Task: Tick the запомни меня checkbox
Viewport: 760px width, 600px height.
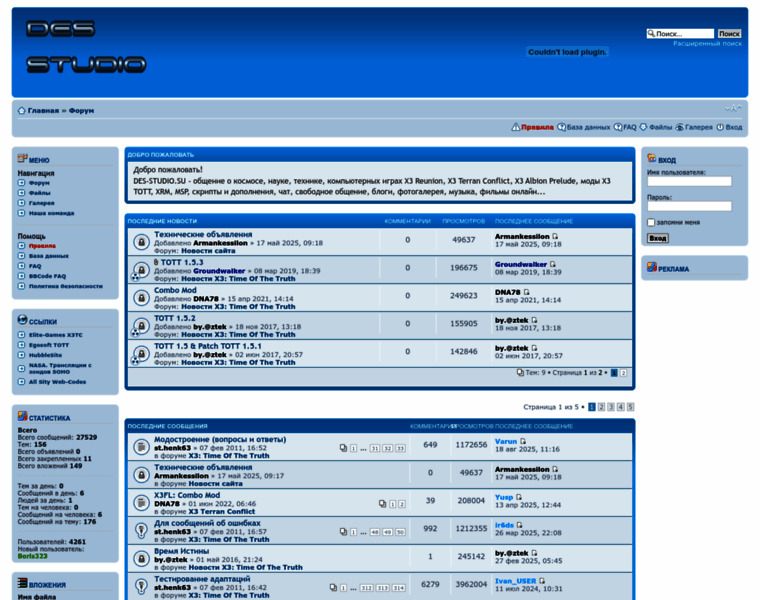Action: [651, 222]
